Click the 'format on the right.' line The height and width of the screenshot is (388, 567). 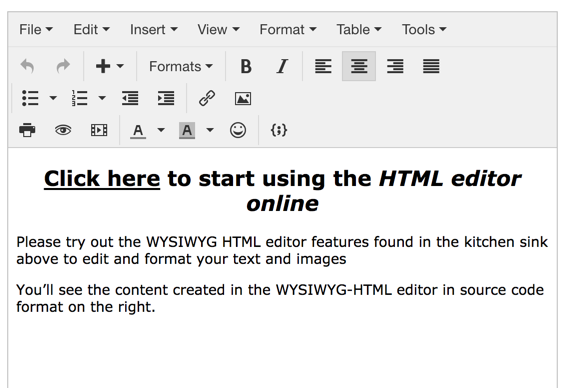click(86, 307)
